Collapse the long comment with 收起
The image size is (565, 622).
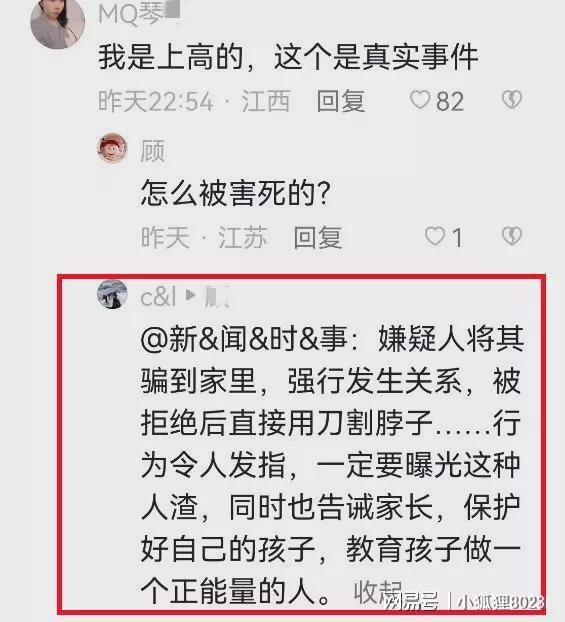377,592
